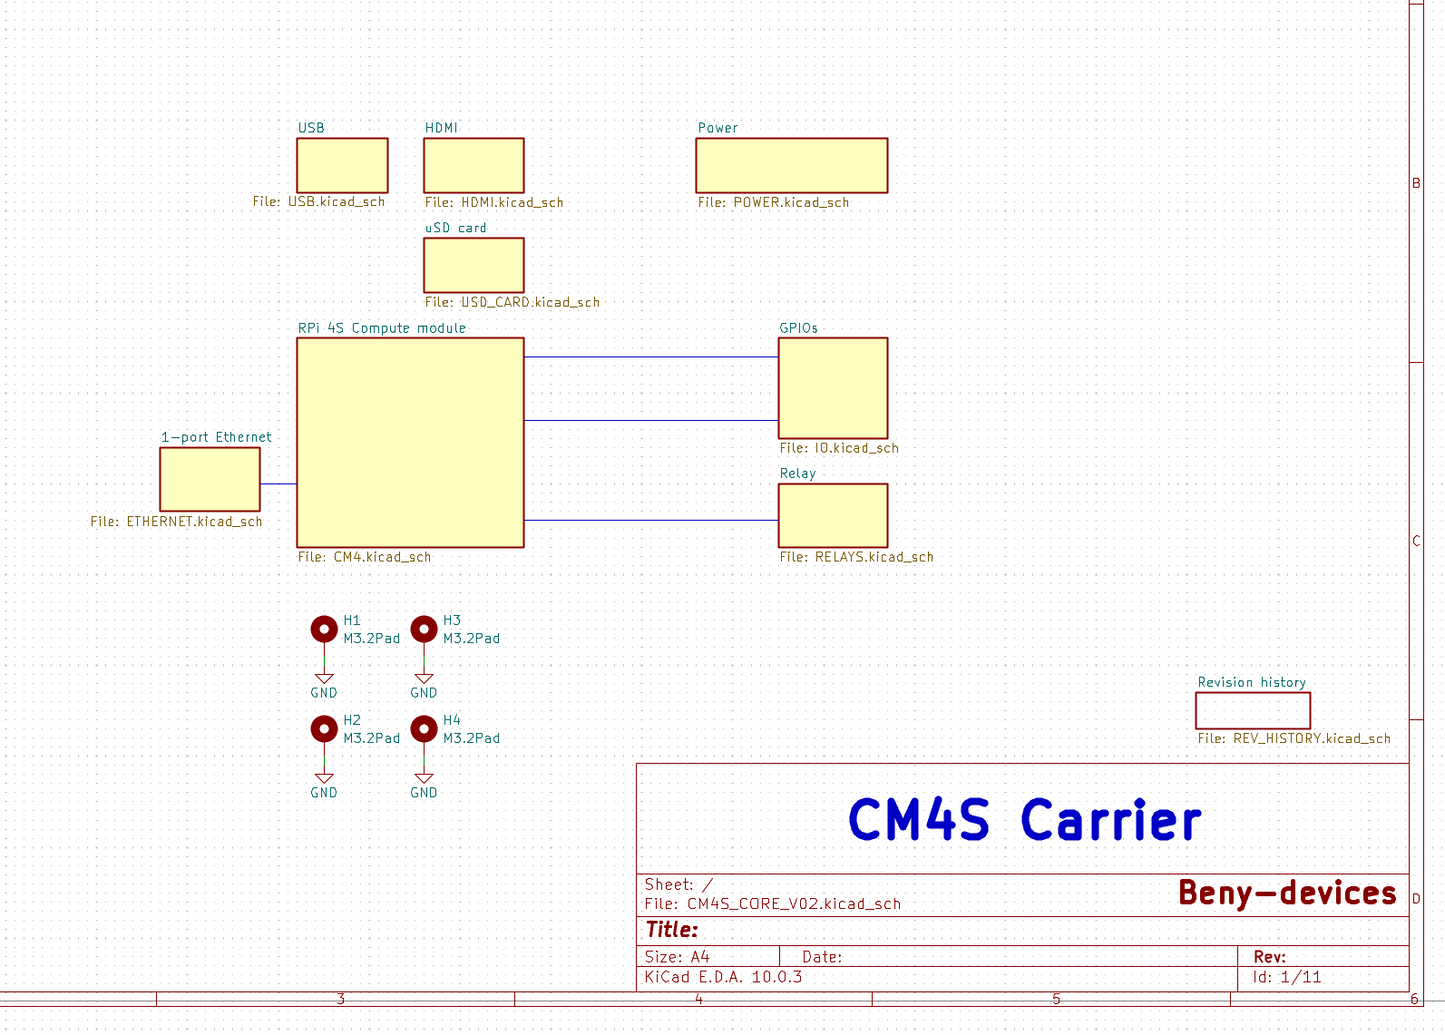Screen dimensions: 1445x1035
Task: Select the wire from CM4 to Relay sheet
Action: click(x=651, y=520)
